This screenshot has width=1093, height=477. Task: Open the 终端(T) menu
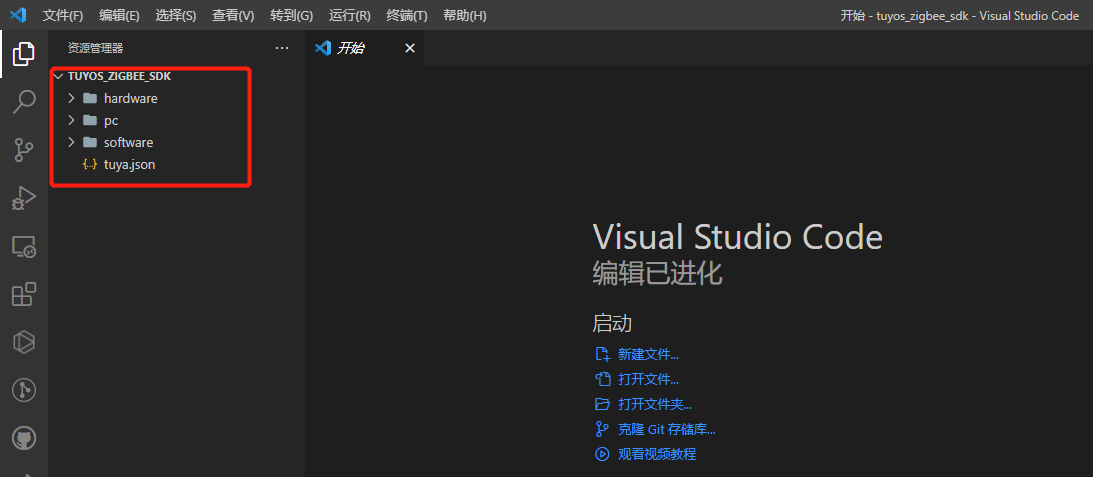pos(406,15)
